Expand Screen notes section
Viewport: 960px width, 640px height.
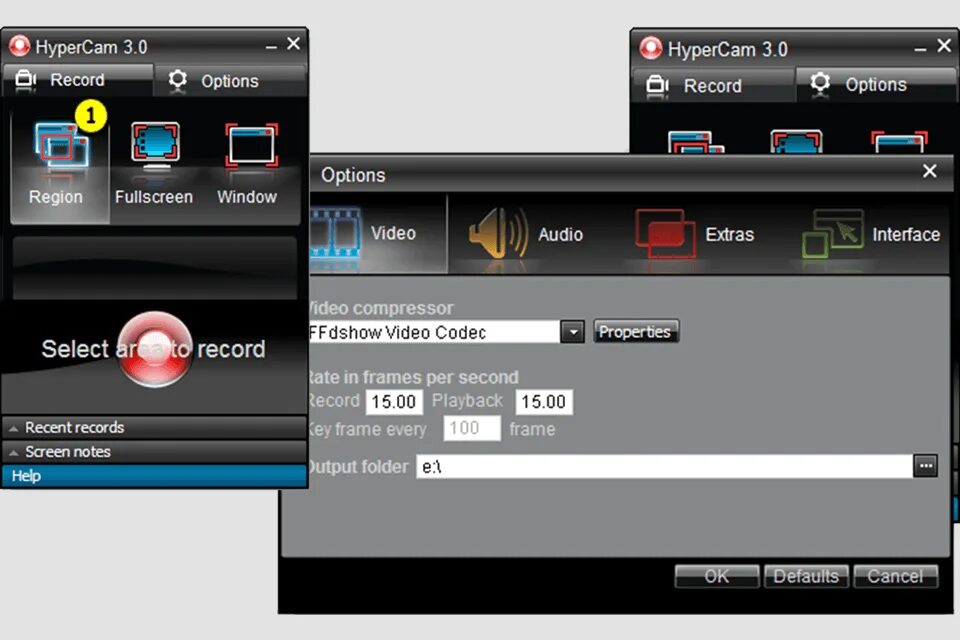pos(154,452)
